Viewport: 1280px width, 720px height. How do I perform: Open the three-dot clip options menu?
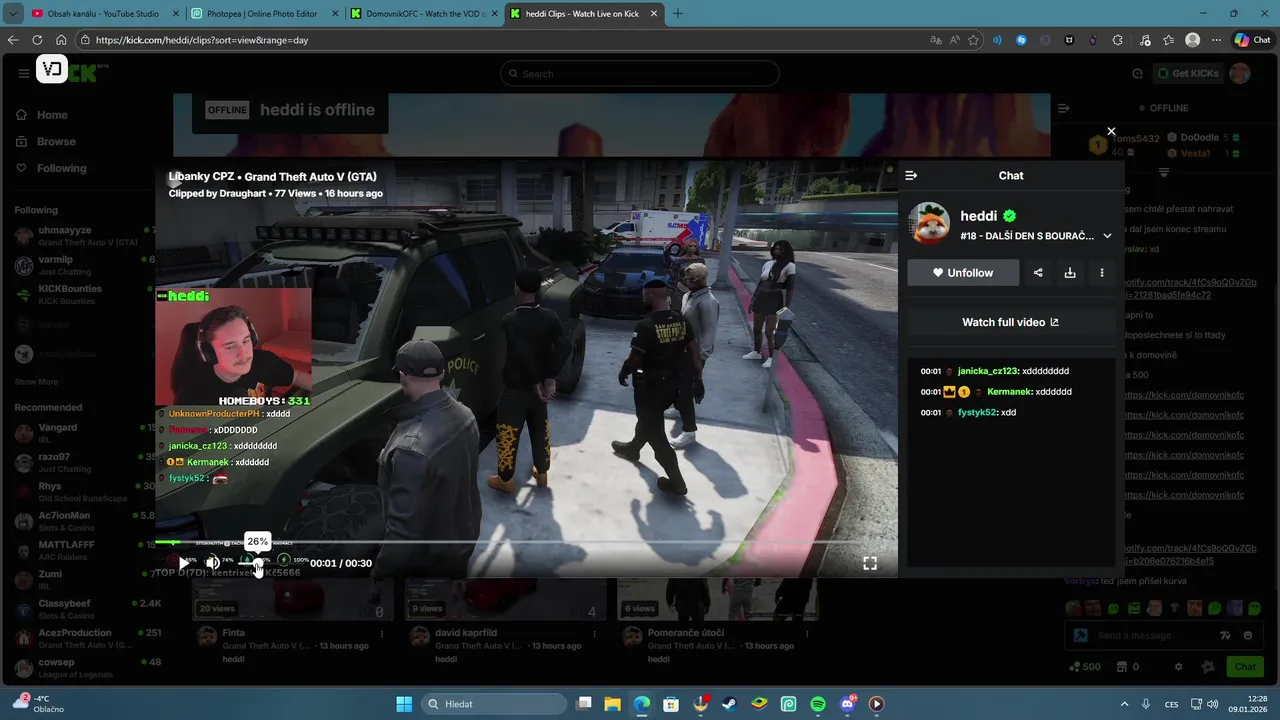(x=1102, y=273)
